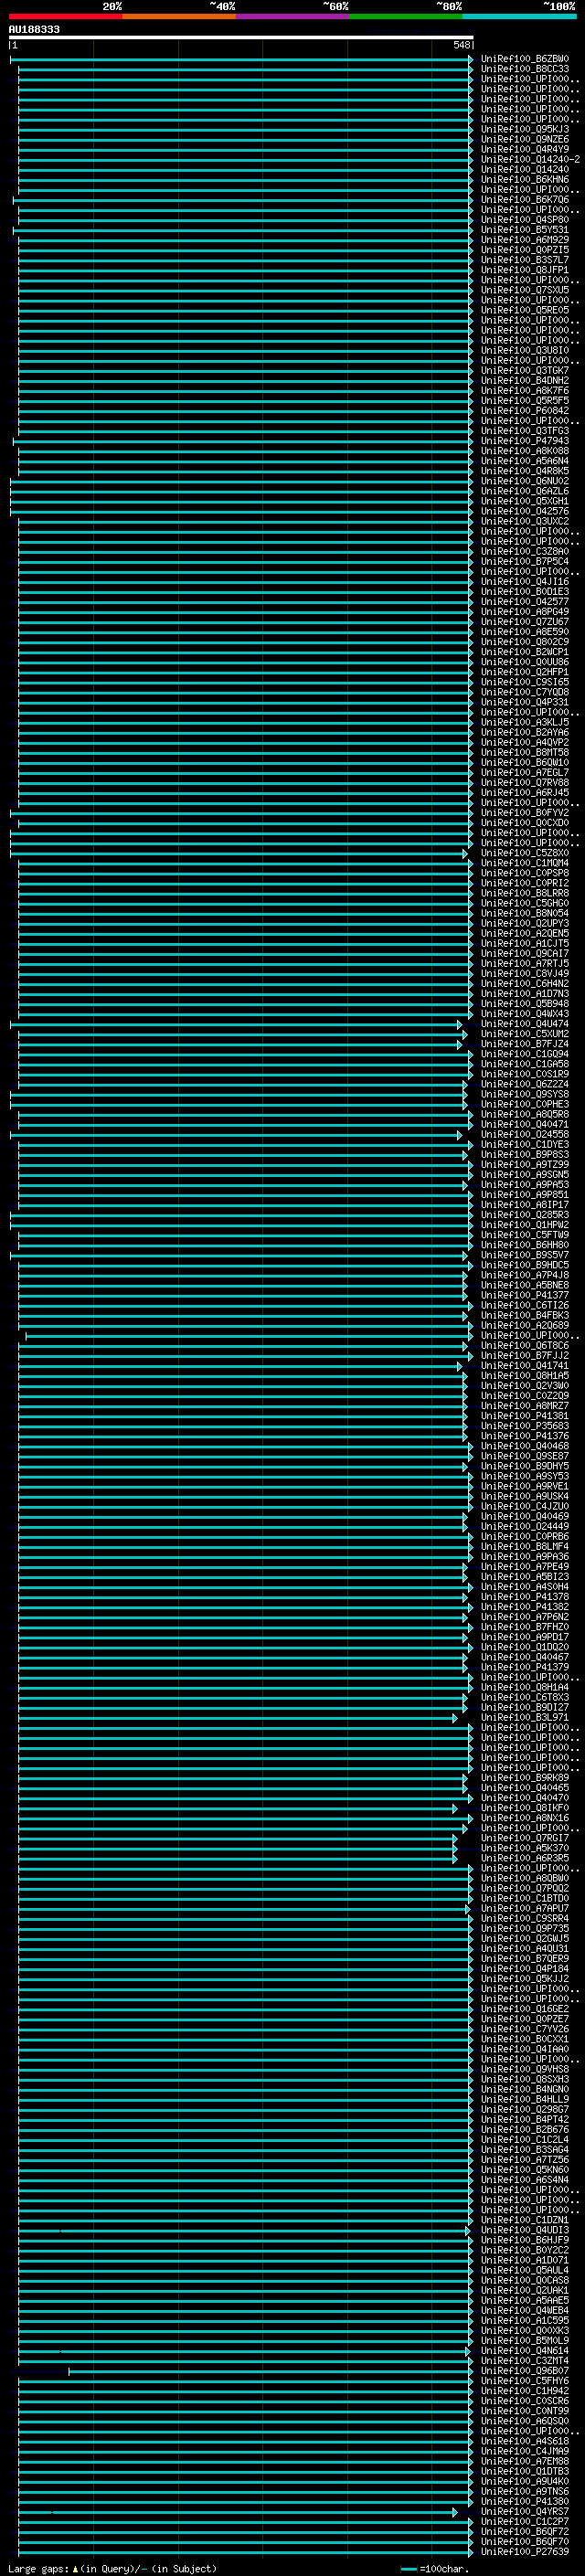Click the cyan ~100% identity legend bar
The width and height of the screenshot is (585, 2576).
[519, 16]
